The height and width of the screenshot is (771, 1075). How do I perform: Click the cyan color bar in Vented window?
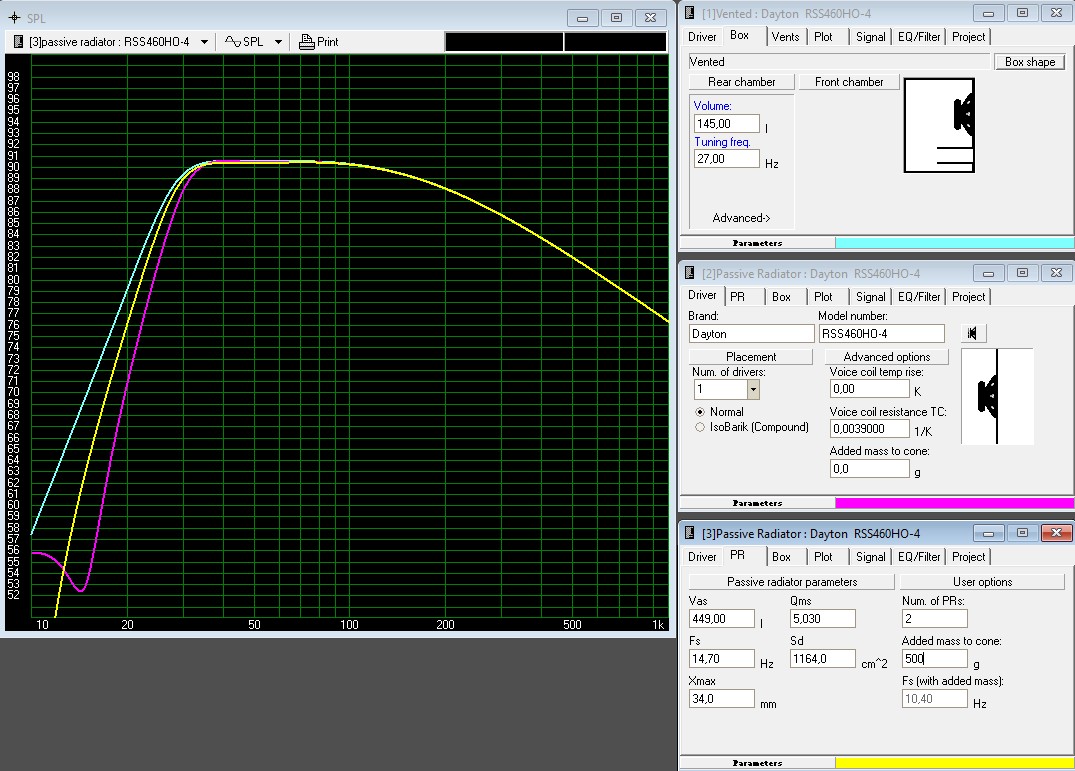[x=954, y=243]
